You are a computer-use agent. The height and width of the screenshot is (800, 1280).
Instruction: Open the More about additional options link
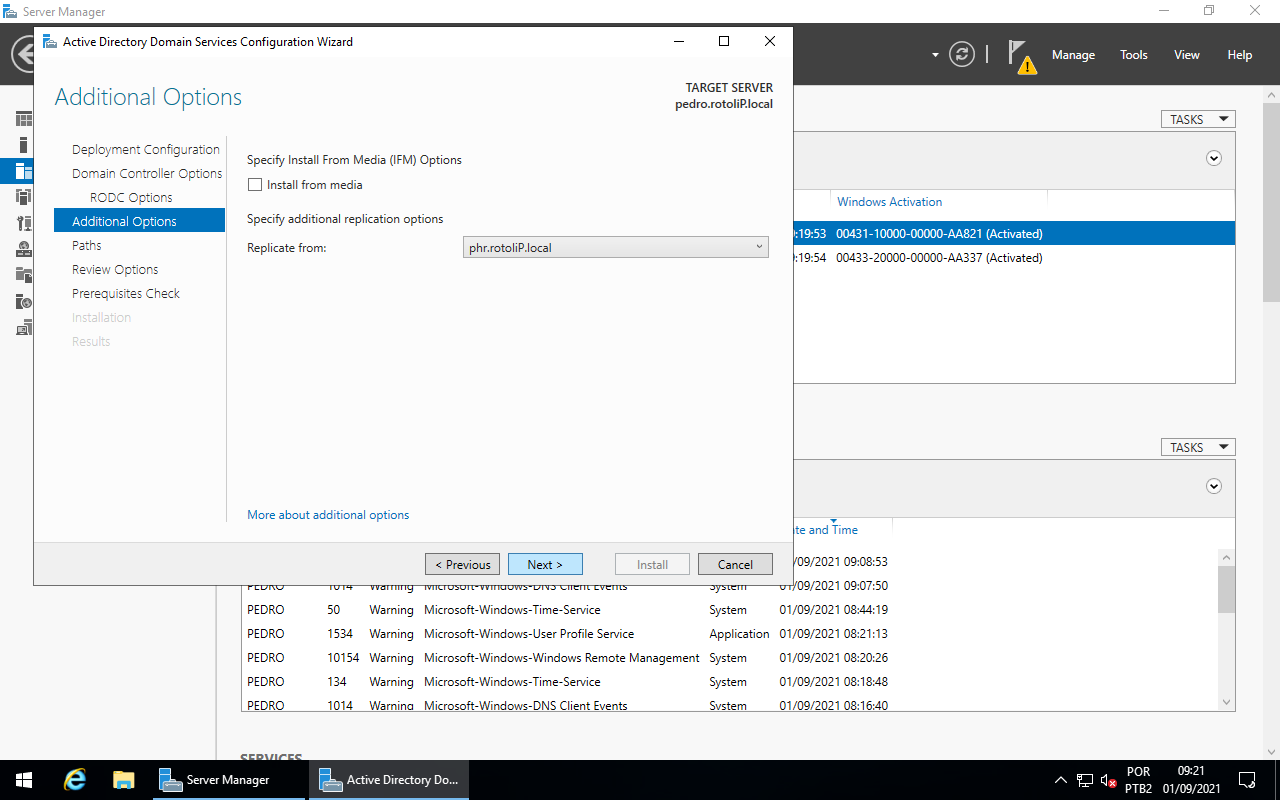(328, 514)
